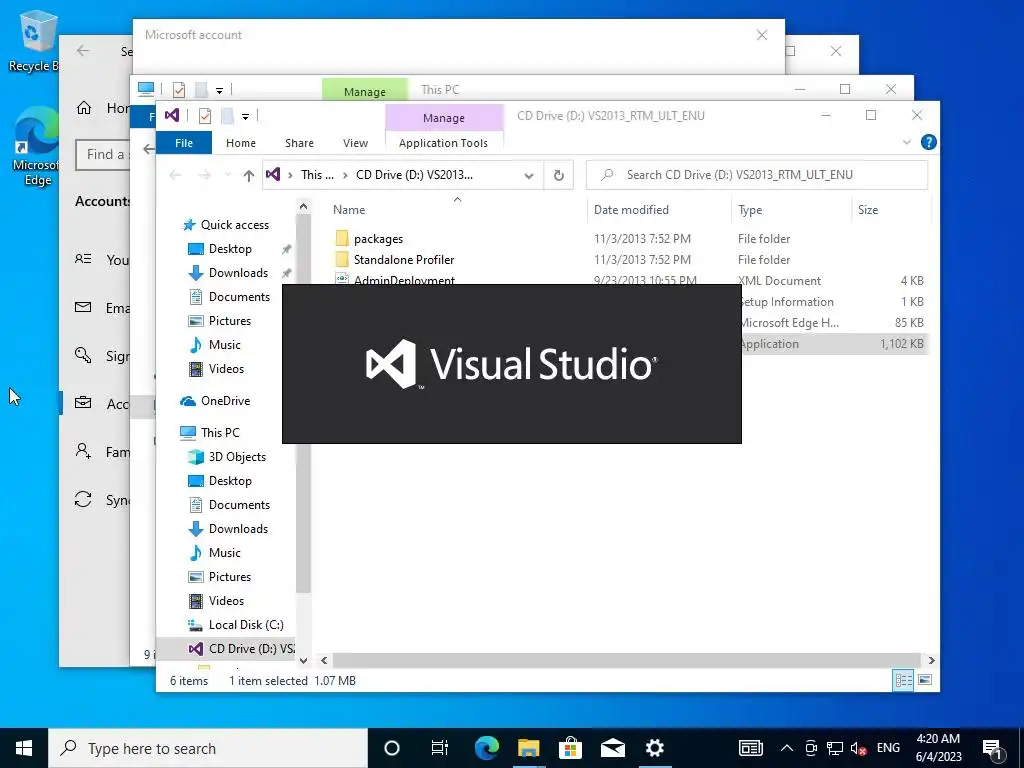Show hidden system tray icons
Screen dimensions: 1024x768
coord(787,748)
